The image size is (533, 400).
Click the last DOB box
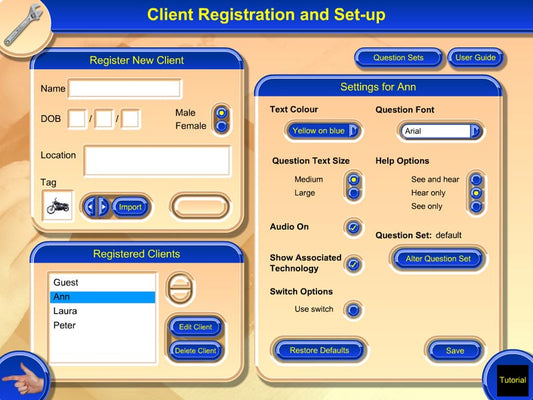click(131, 119)
